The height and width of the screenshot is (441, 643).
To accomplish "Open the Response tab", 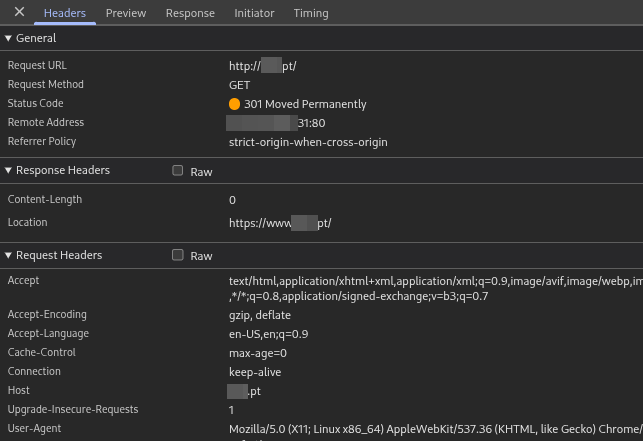I will point(190,13).
